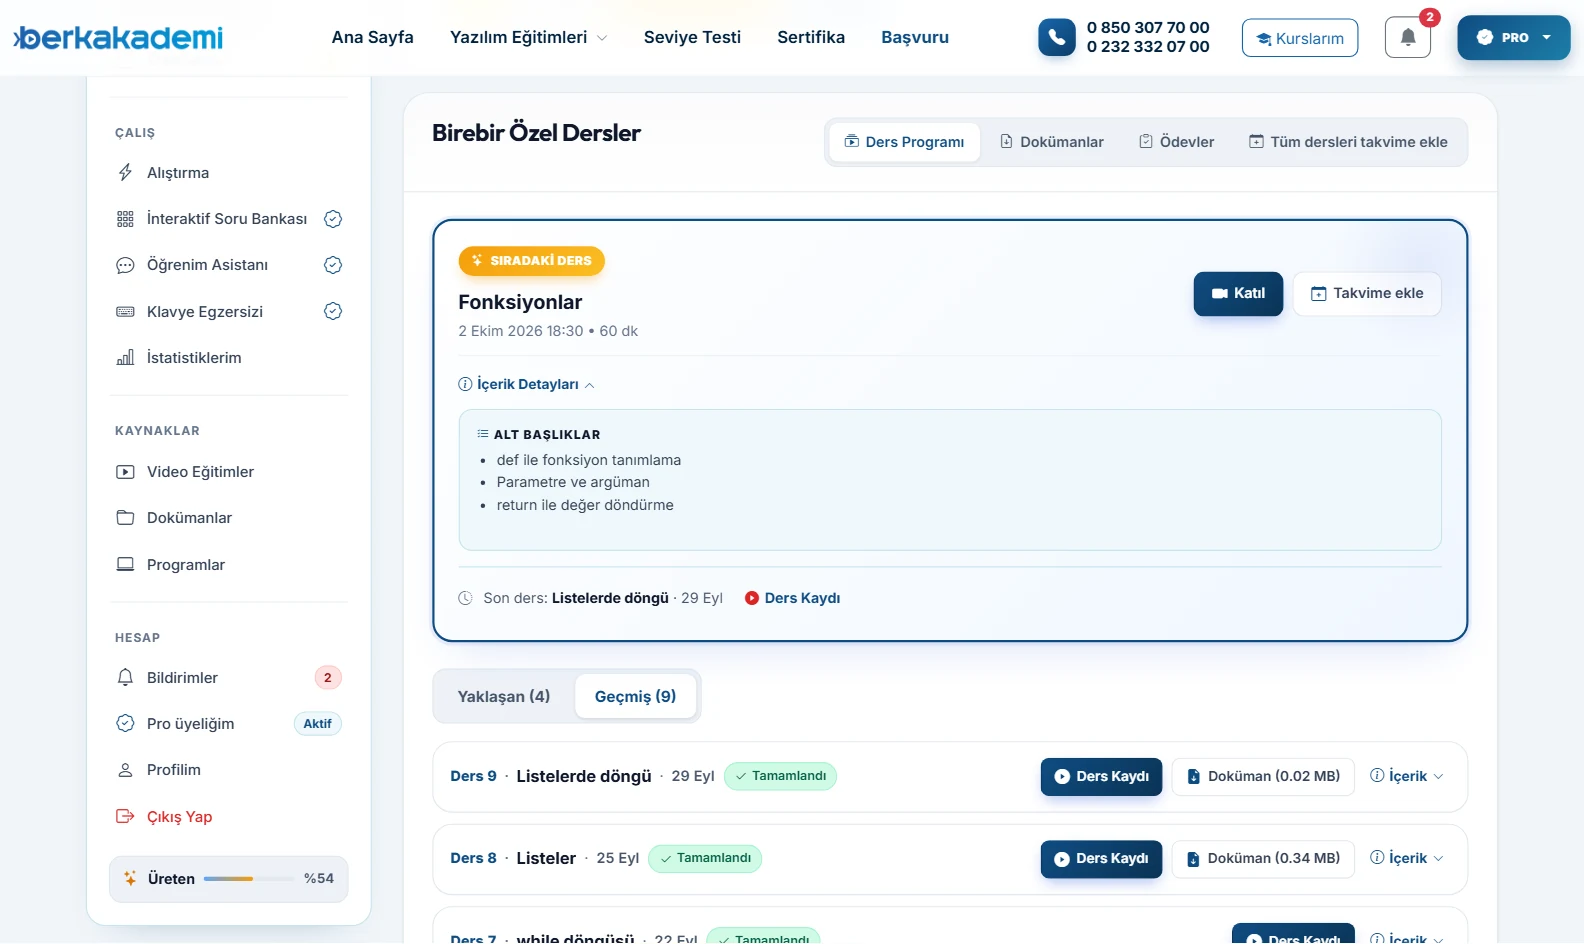Expand İçerik for Listelerde döngü lesson
The image size is (1584, 944).
(x=1407, y=776)
